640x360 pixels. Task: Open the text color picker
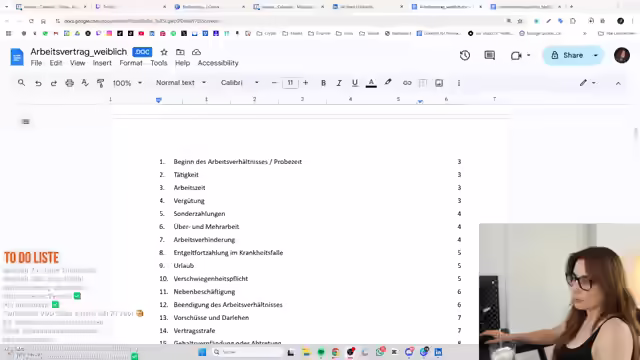point(371,83)
